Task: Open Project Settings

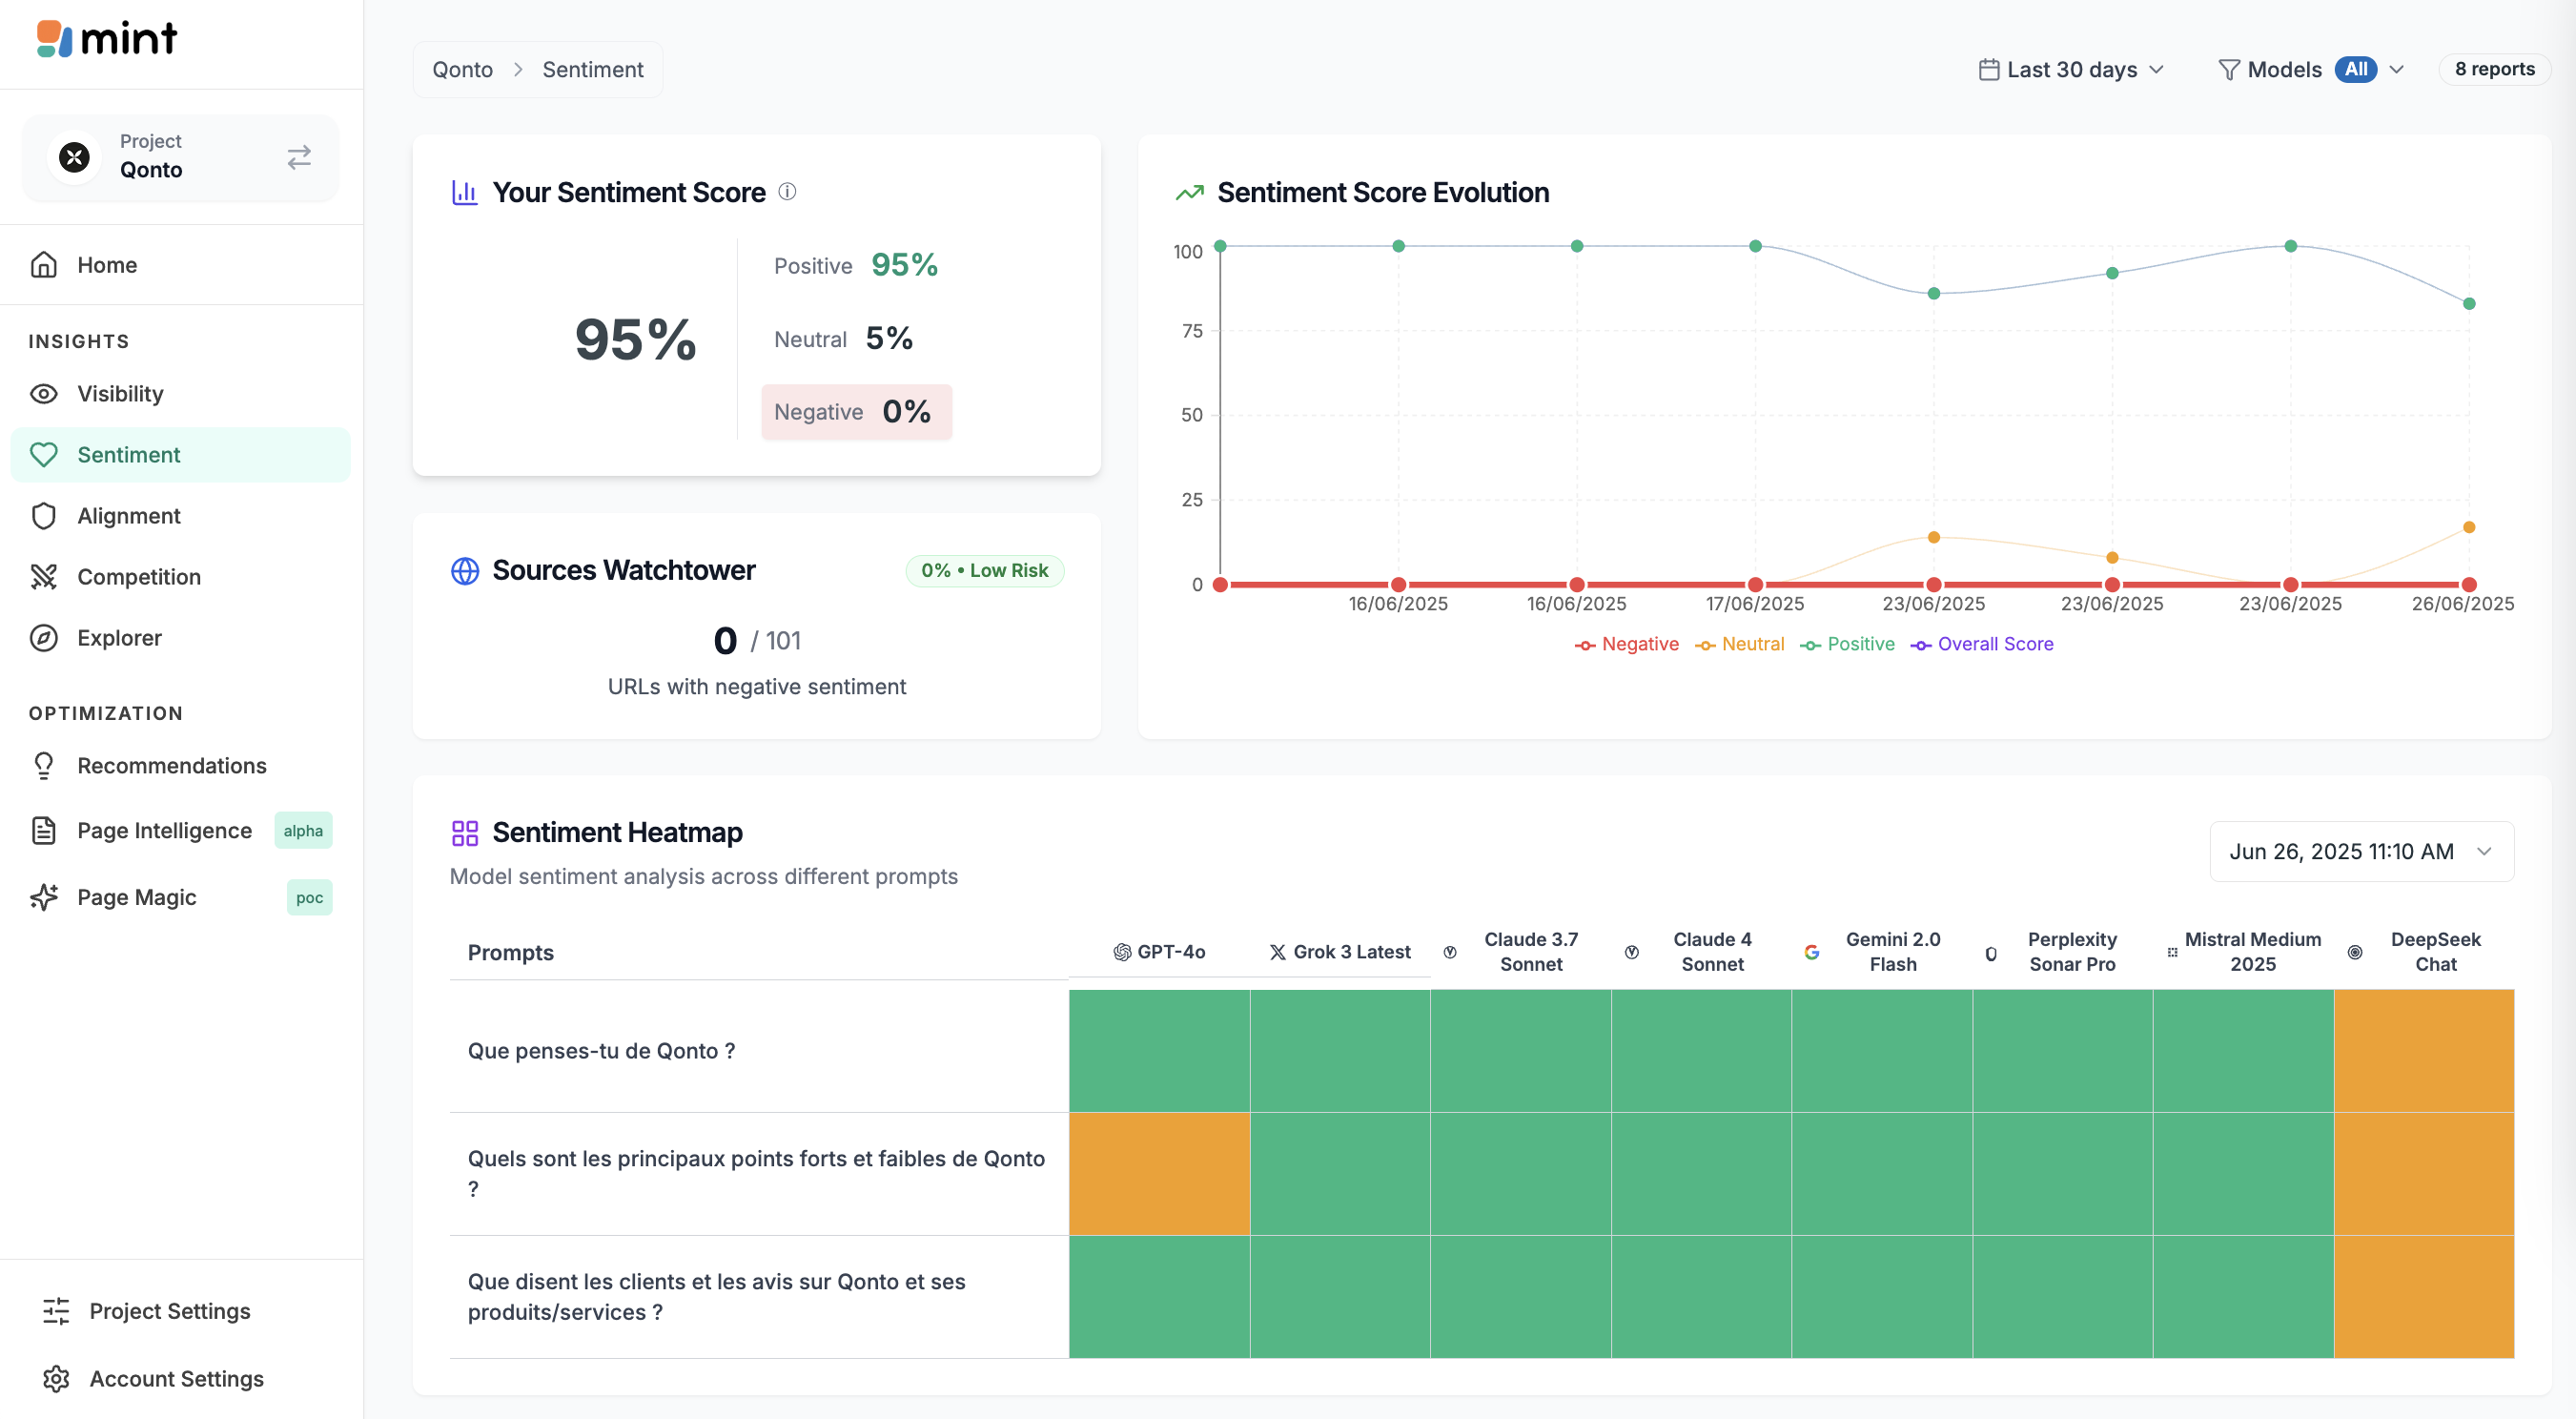Action: (x=169, y=1310)
